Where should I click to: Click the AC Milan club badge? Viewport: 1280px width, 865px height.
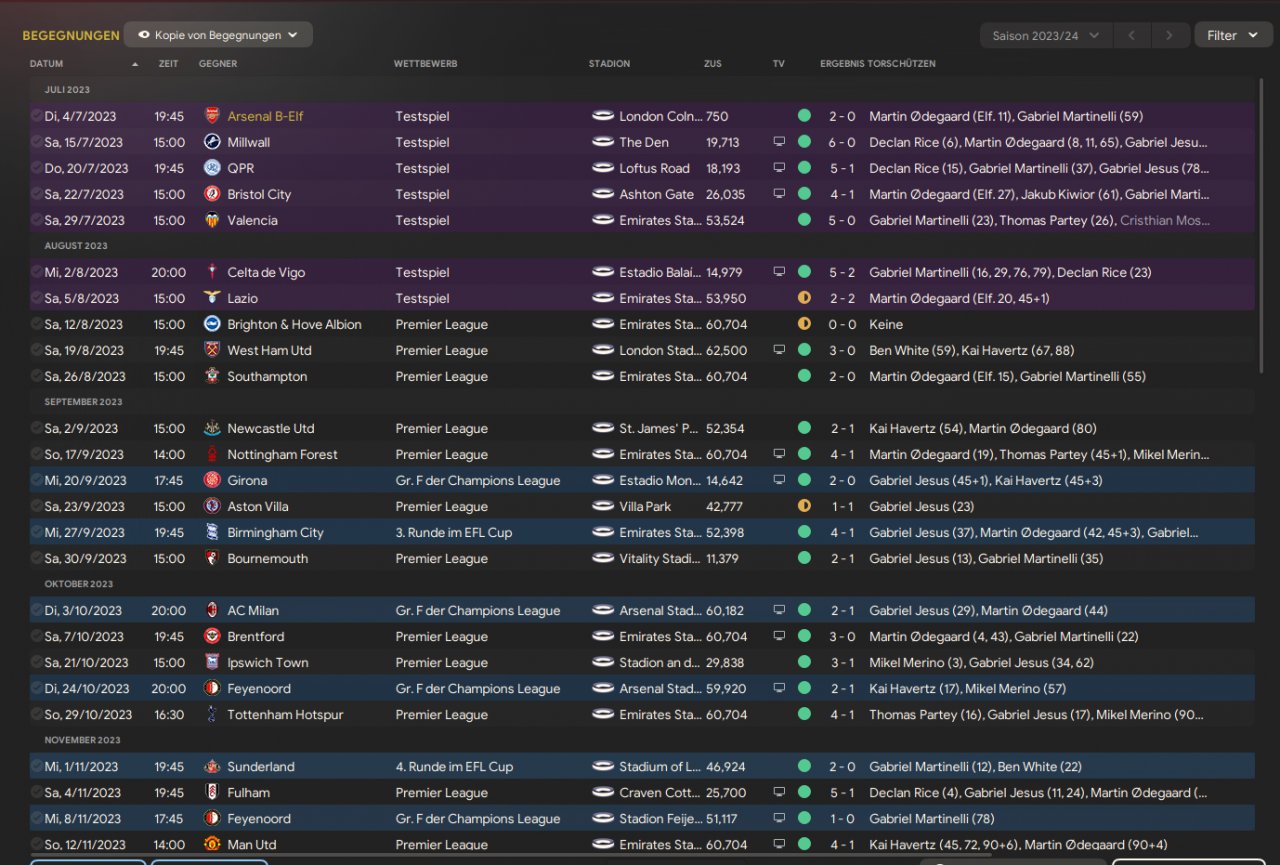[x=212, y=610]
